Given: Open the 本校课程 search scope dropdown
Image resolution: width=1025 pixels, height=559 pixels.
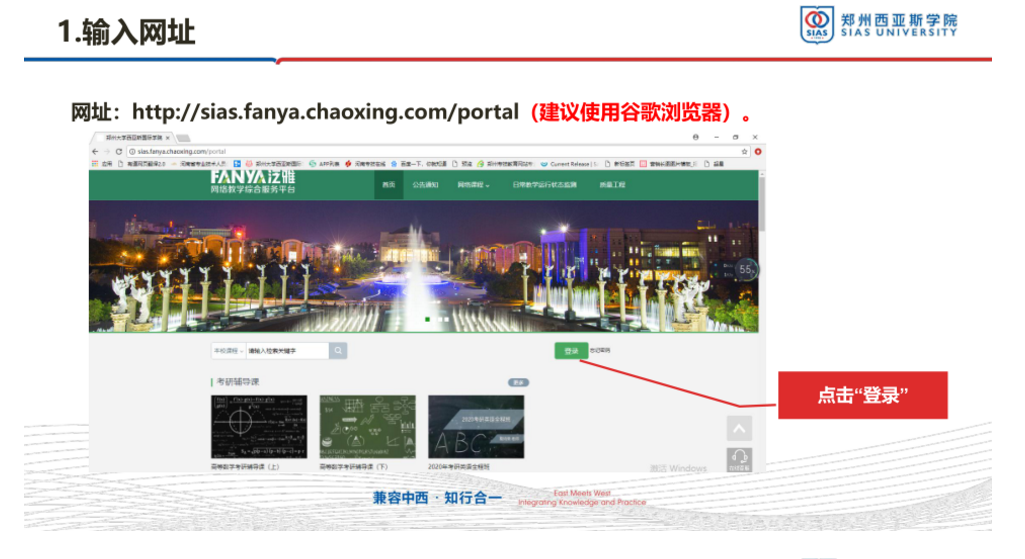Looking at the screenshot, I should [227, 351].
